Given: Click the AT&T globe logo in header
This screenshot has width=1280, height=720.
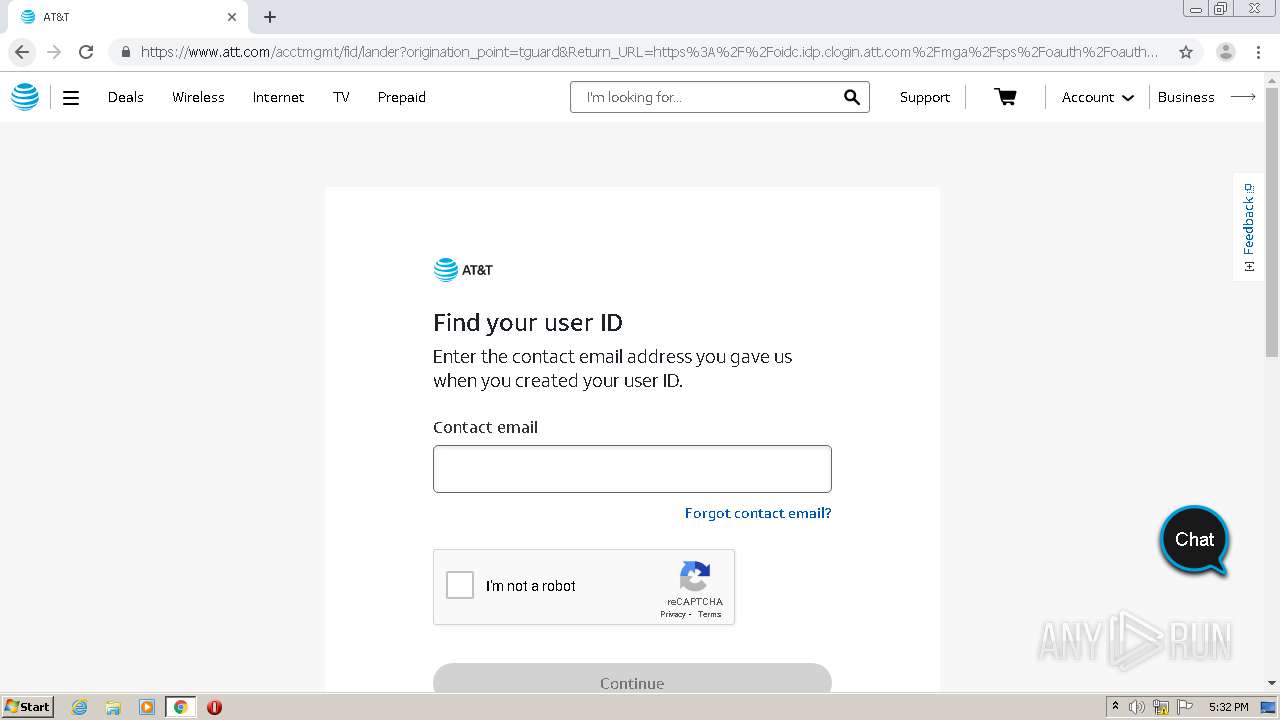Looking at the screenshot, I should tap(25, 97).
